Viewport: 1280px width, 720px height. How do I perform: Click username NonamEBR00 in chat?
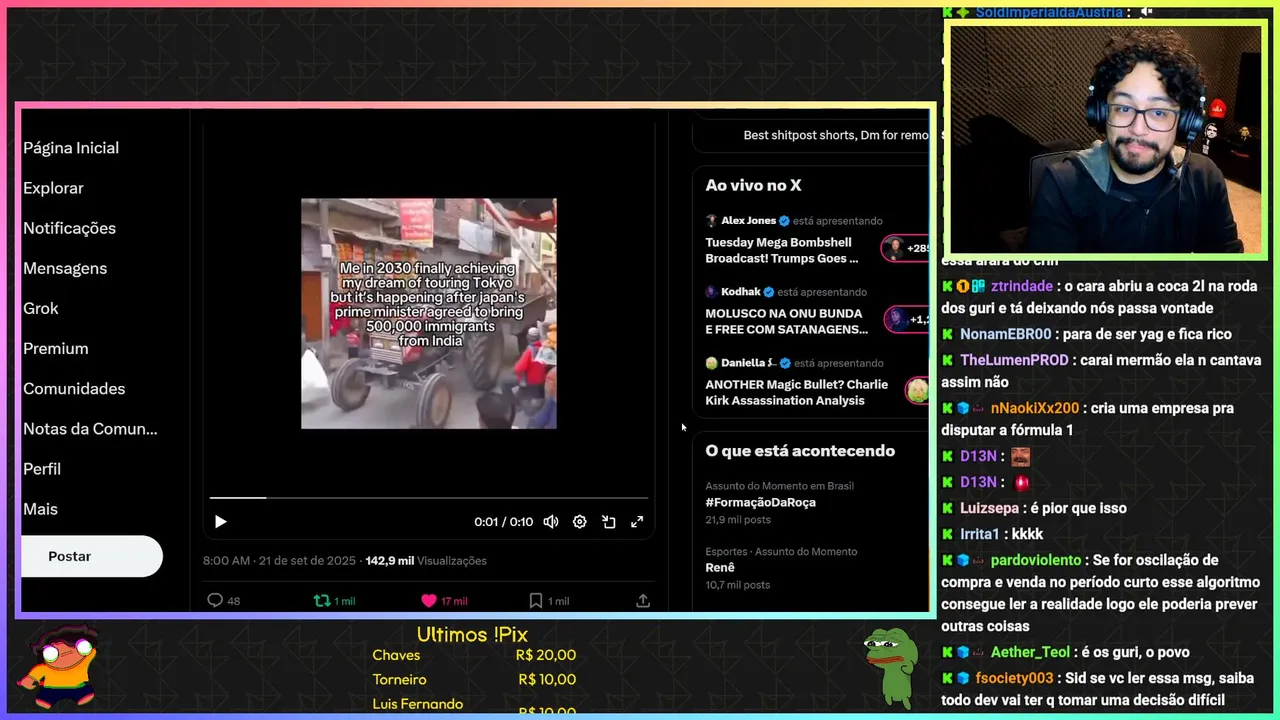[1005, 334]
